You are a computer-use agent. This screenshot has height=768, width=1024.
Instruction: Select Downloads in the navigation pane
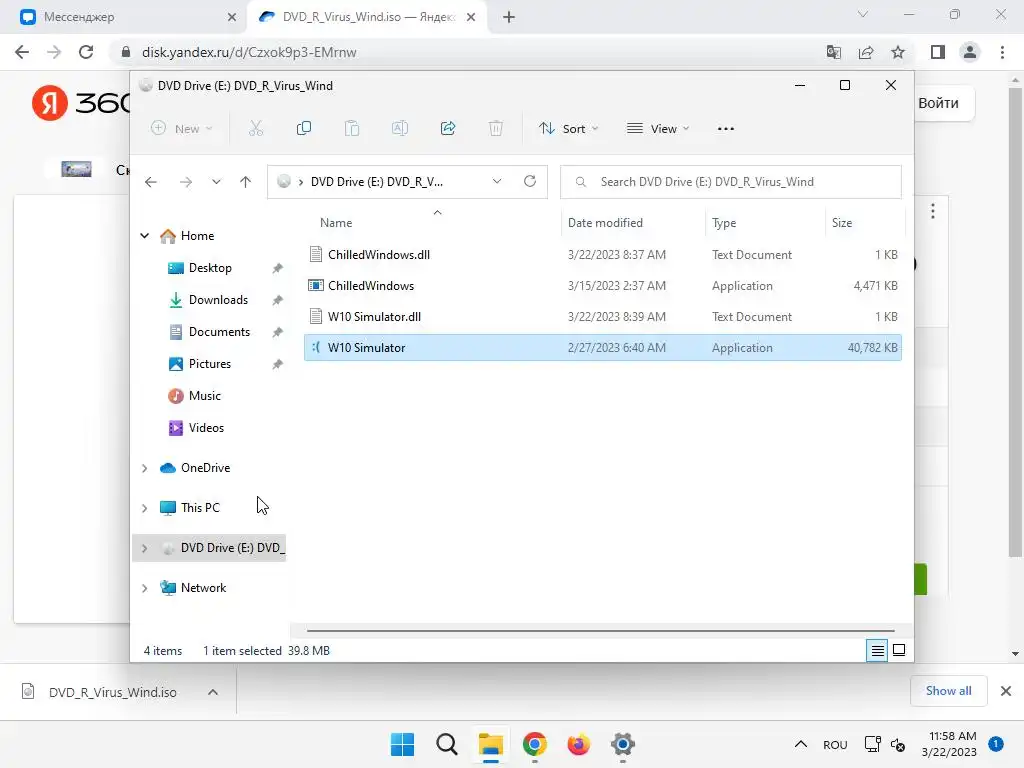tap(217, 300)
